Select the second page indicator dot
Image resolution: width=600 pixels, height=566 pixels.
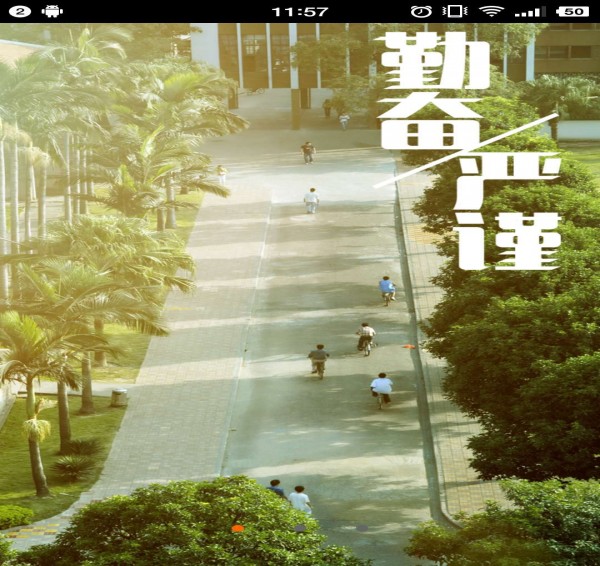coord(300,528)
